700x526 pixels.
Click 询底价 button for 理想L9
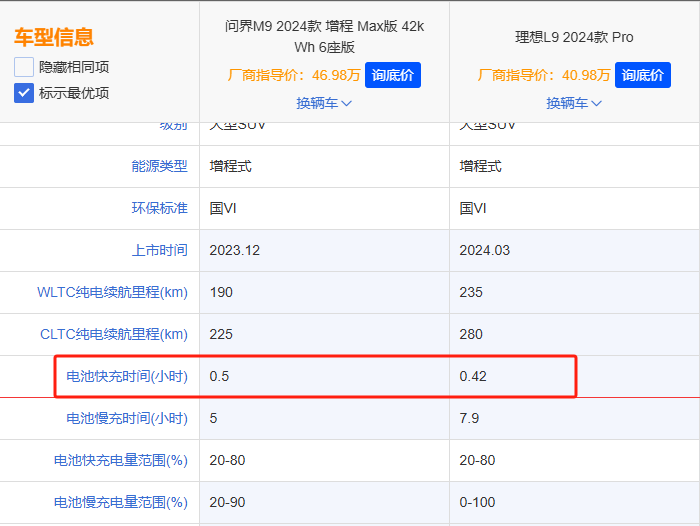643,75
